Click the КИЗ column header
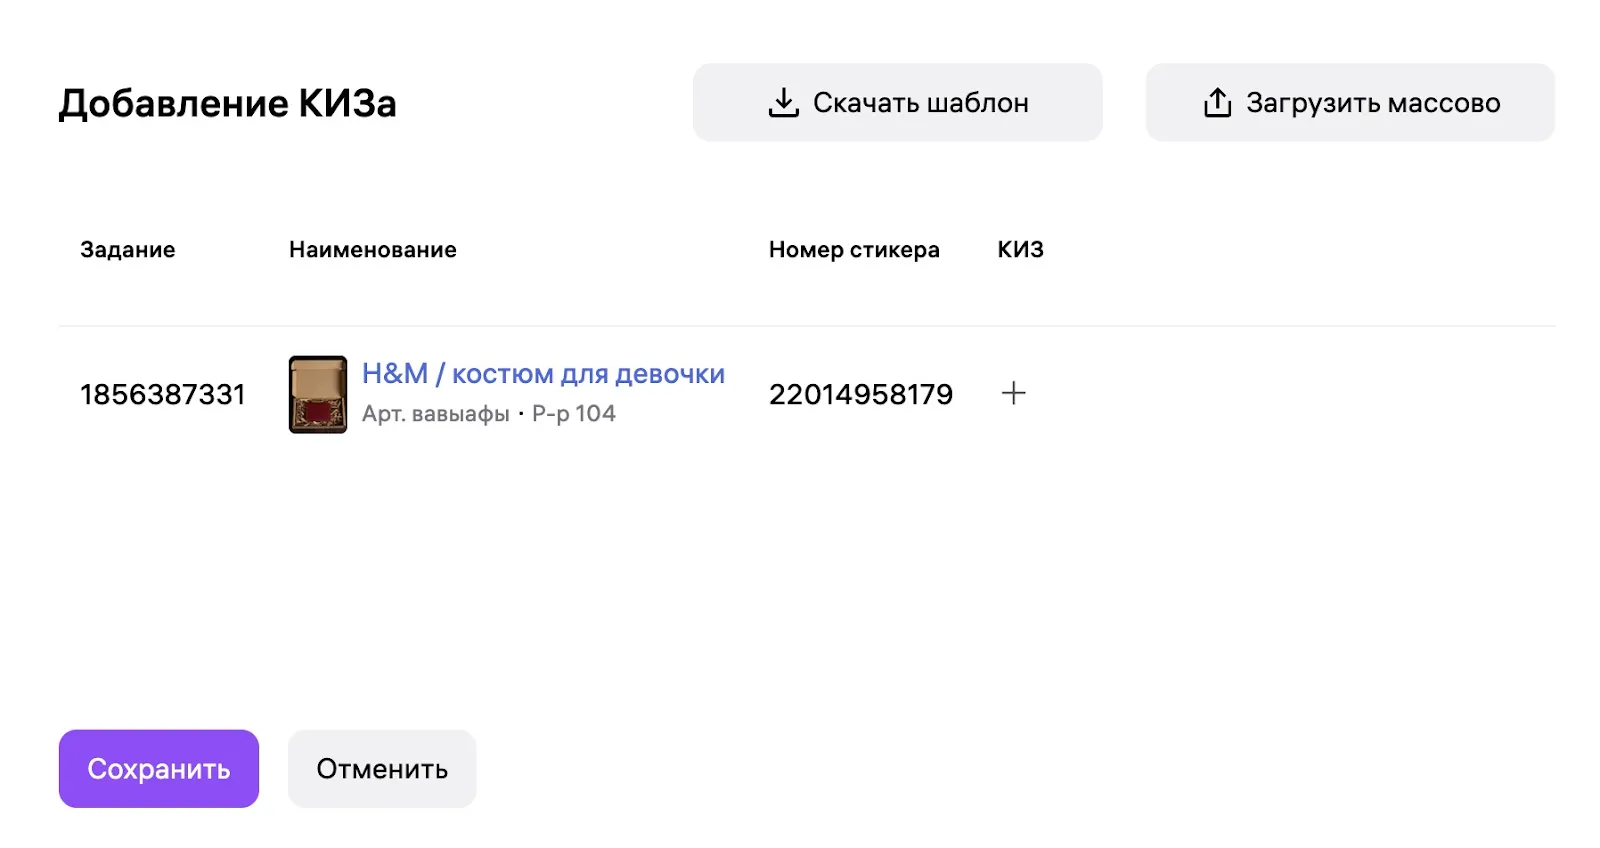Screen dimensions: 1600x848 1020,250
